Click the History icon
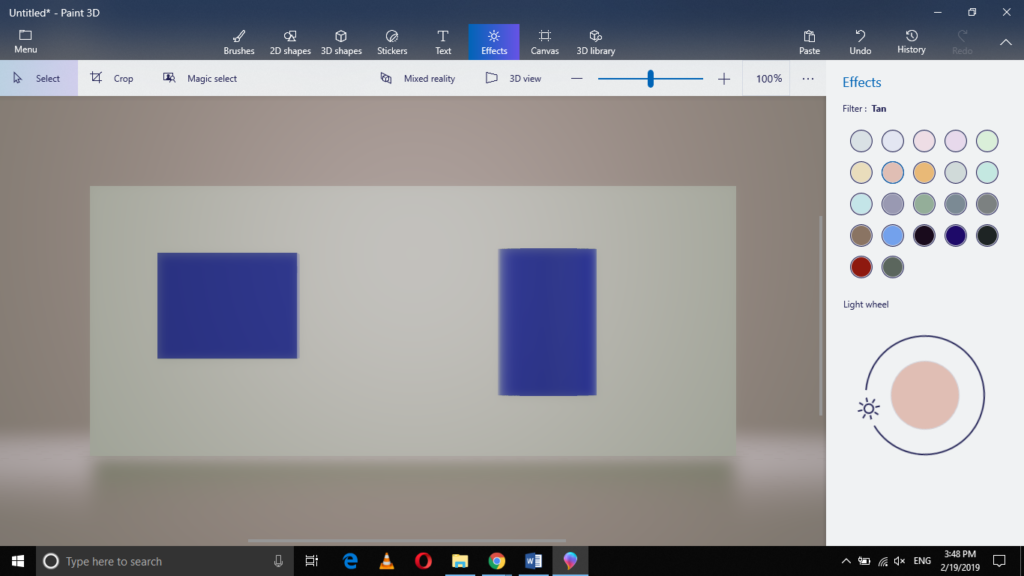The width and height of the screenshot is (1024, 576). pyautogui.click(x=911, y=42)
